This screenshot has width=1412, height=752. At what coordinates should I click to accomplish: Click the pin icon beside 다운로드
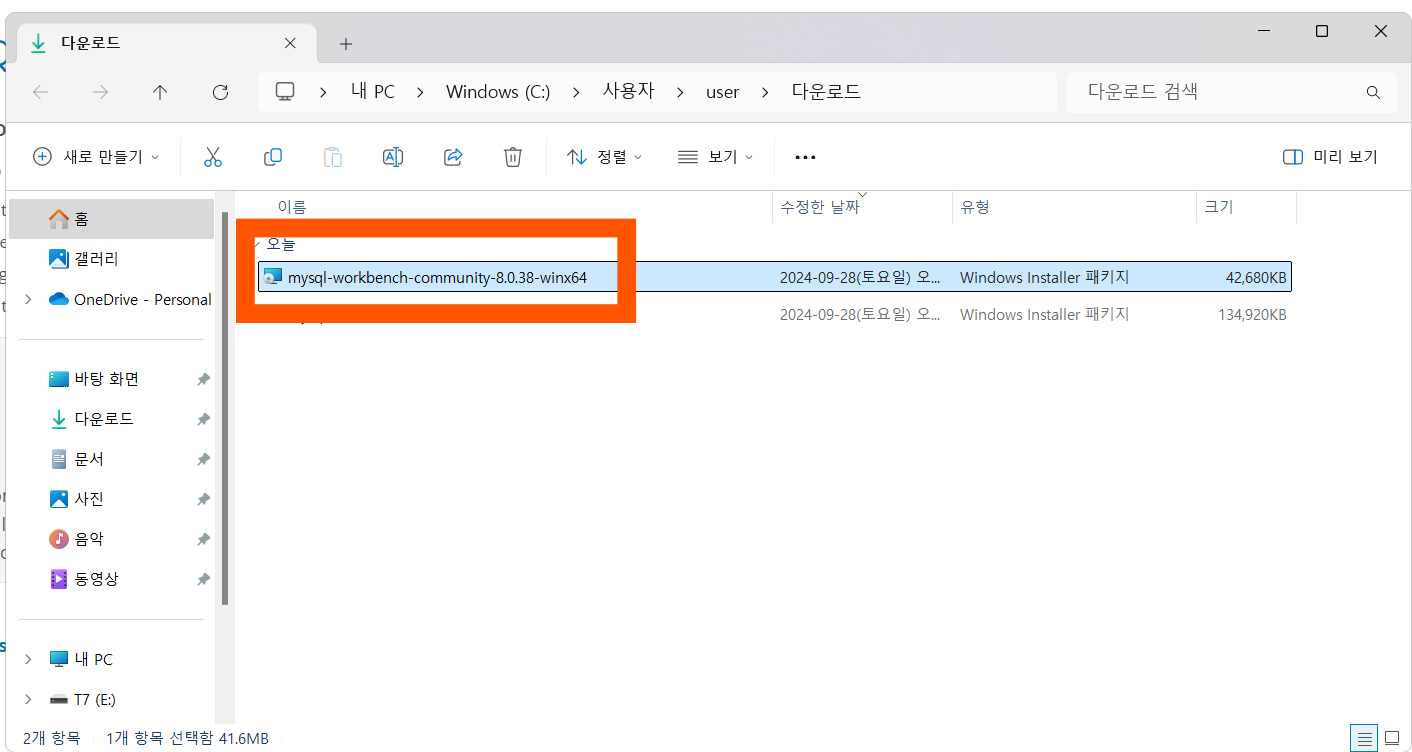(203, 420)
